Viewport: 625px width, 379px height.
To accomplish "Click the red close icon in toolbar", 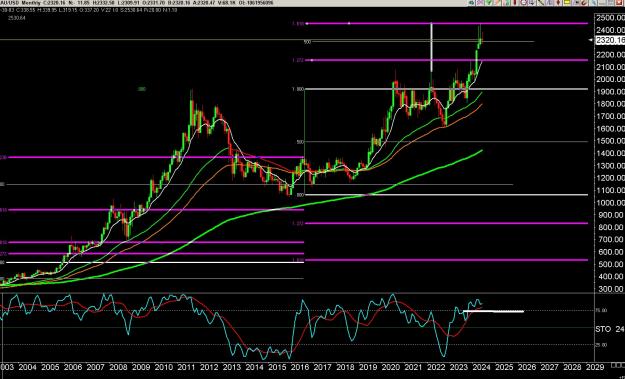I will (x=620, y=2).
